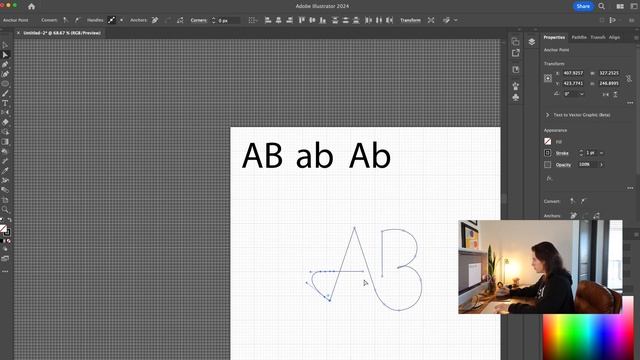Click the X position field
The width and height of the screenshot is (640, 360).
coord(573,73)
